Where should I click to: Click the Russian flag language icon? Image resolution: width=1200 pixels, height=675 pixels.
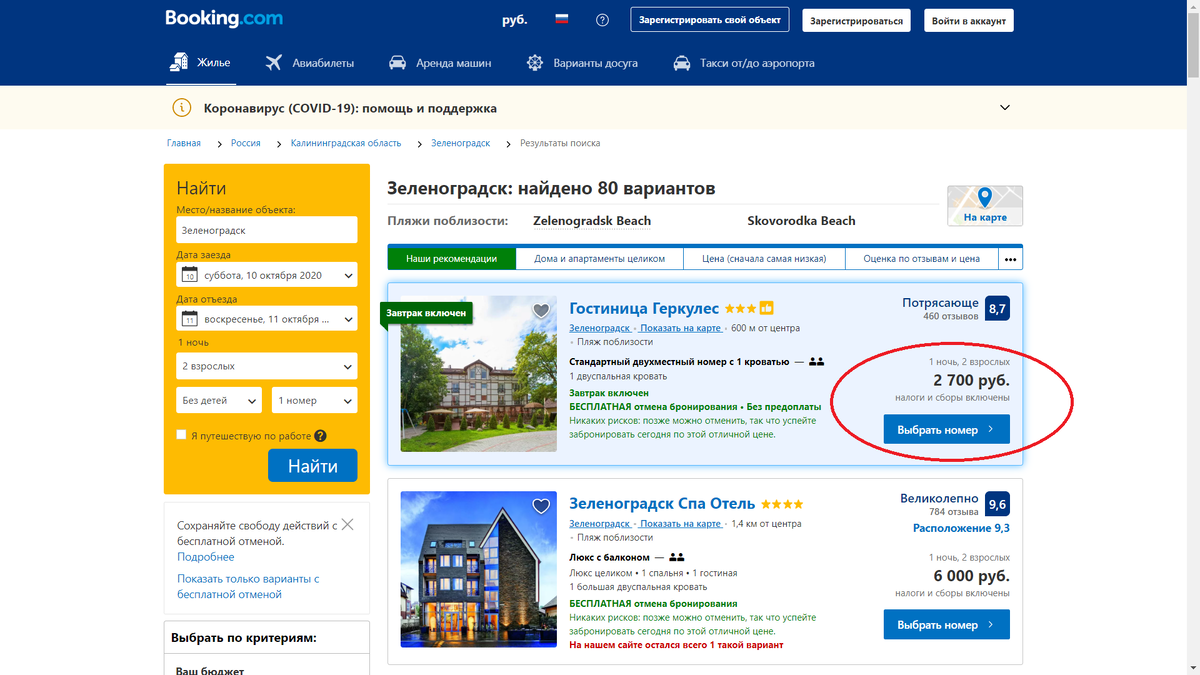(x=562, y=20)
